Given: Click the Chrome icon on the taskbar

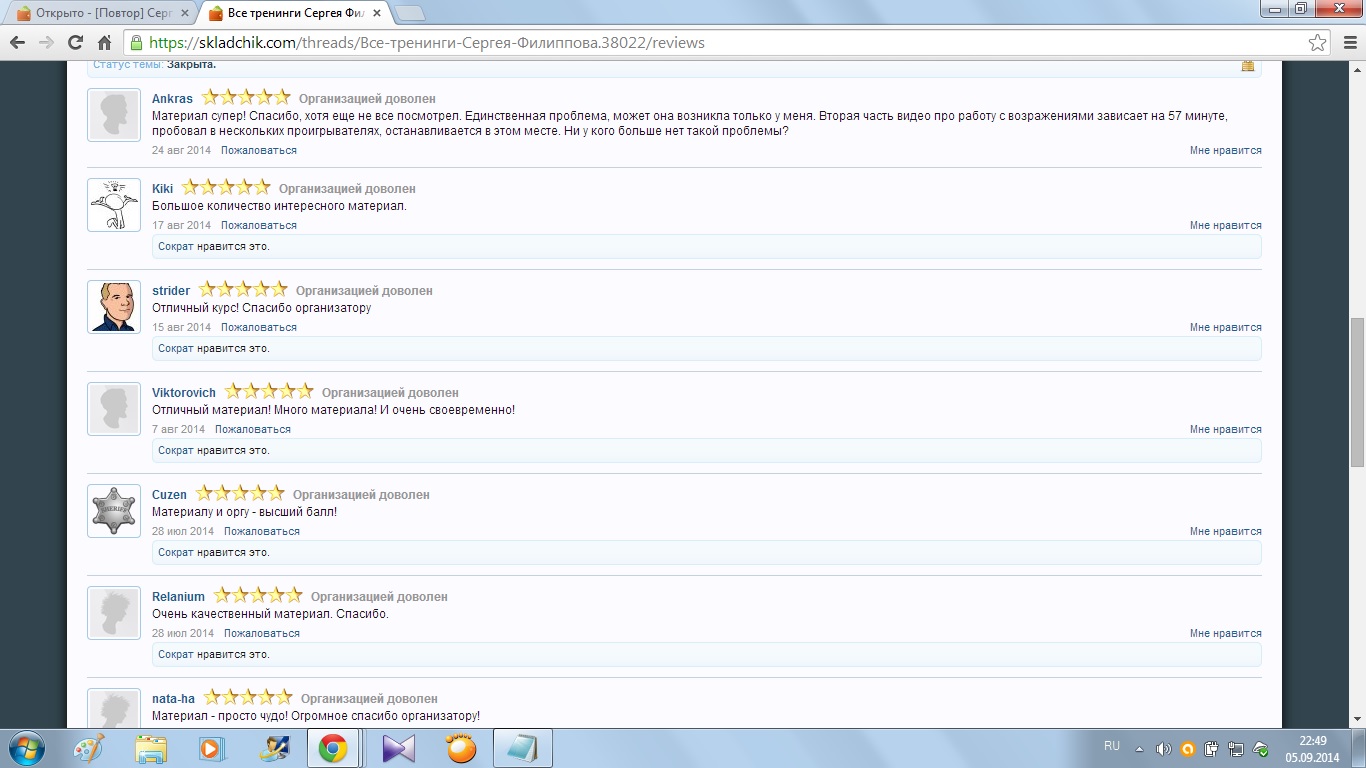Looking at the screenshot, I should (333, 748).
